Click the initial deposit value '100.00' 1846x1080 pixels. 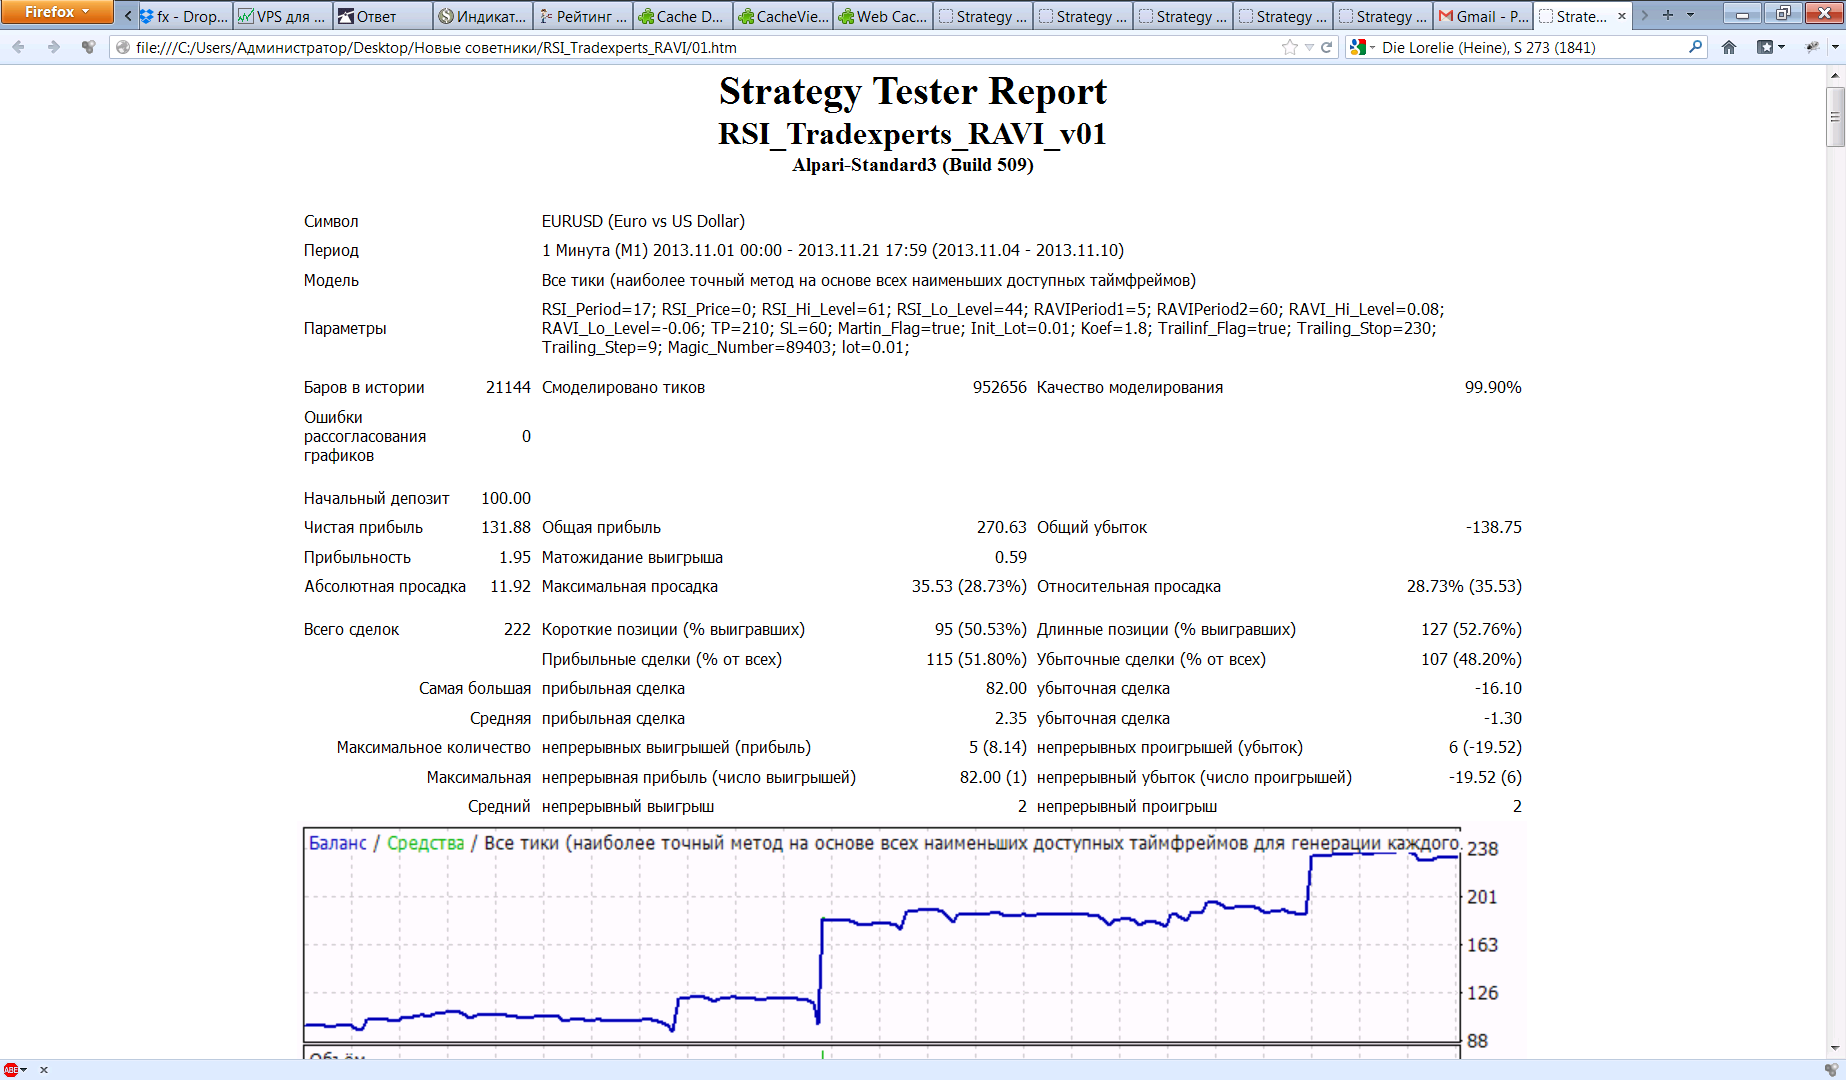click(x=506, y=498)
